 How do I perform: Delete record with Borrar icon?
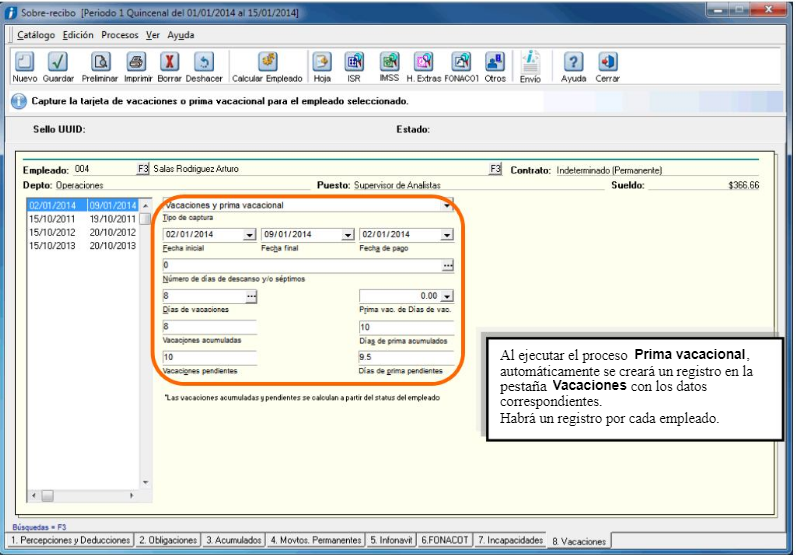[170, 62]
